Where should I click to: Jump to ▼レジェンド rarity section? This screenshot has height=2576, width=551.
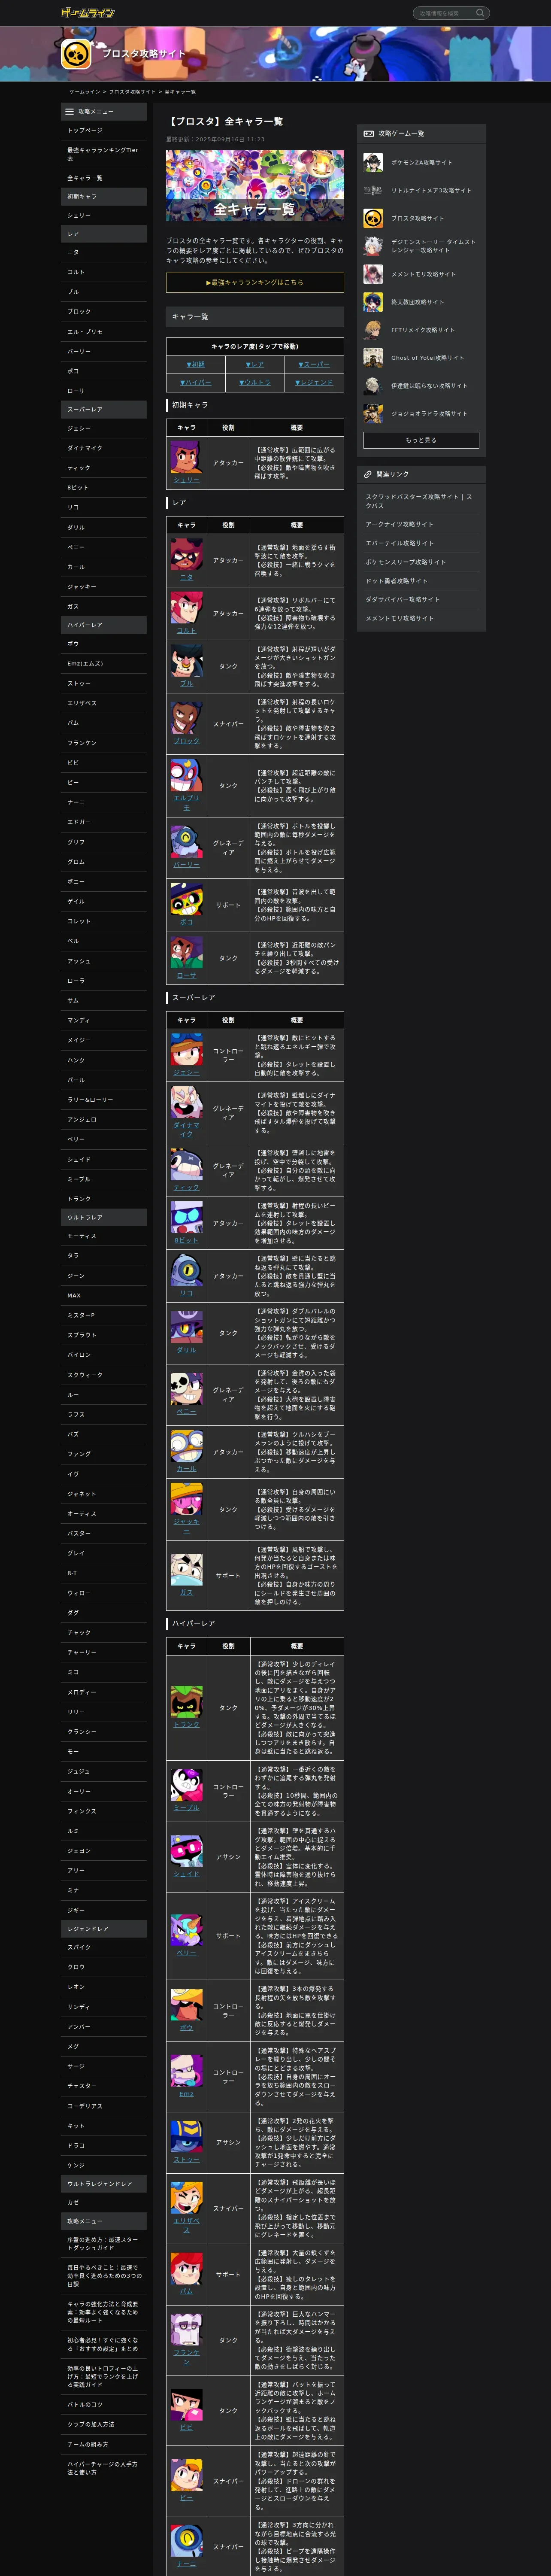(314, 382)
